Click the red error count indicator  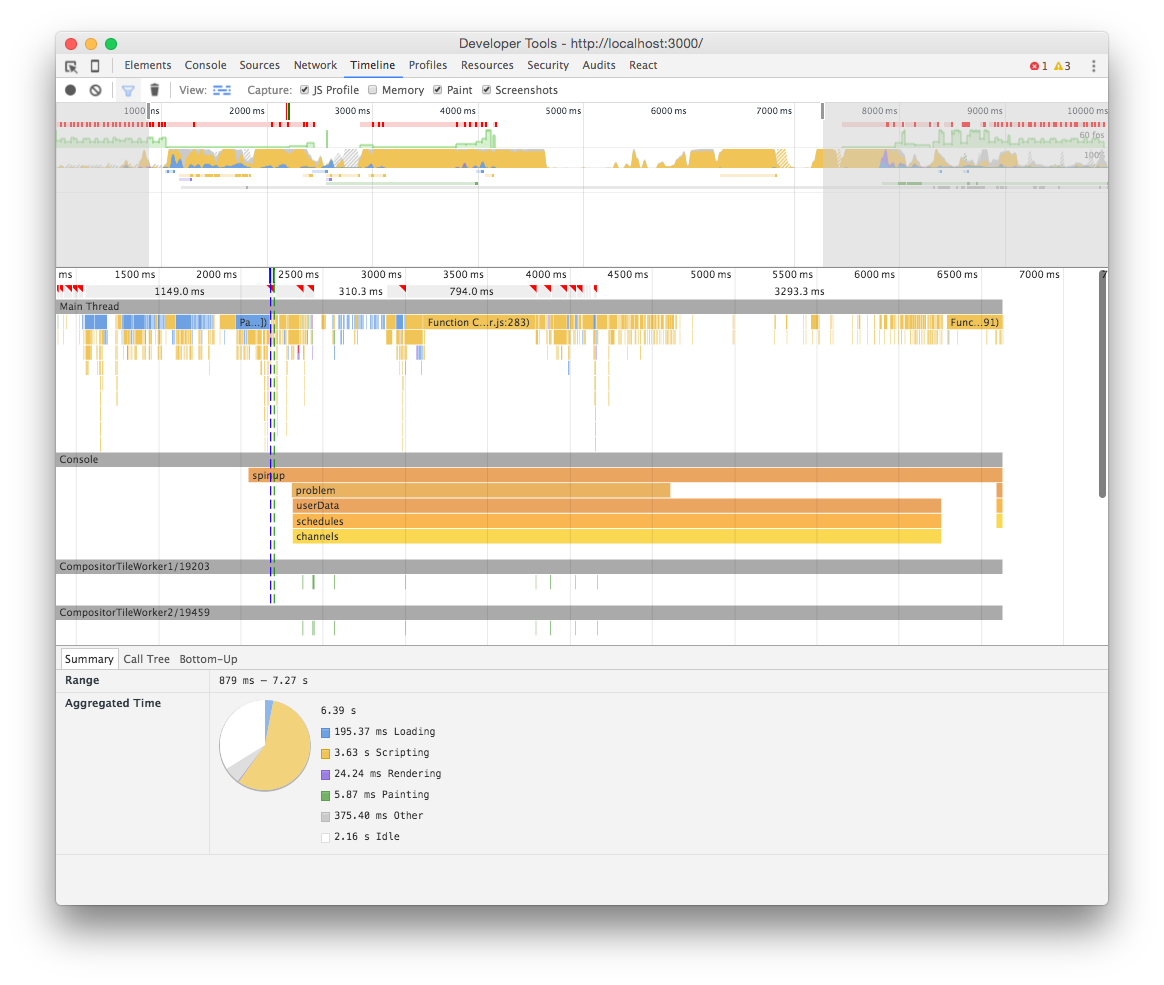coord(1039,66)
